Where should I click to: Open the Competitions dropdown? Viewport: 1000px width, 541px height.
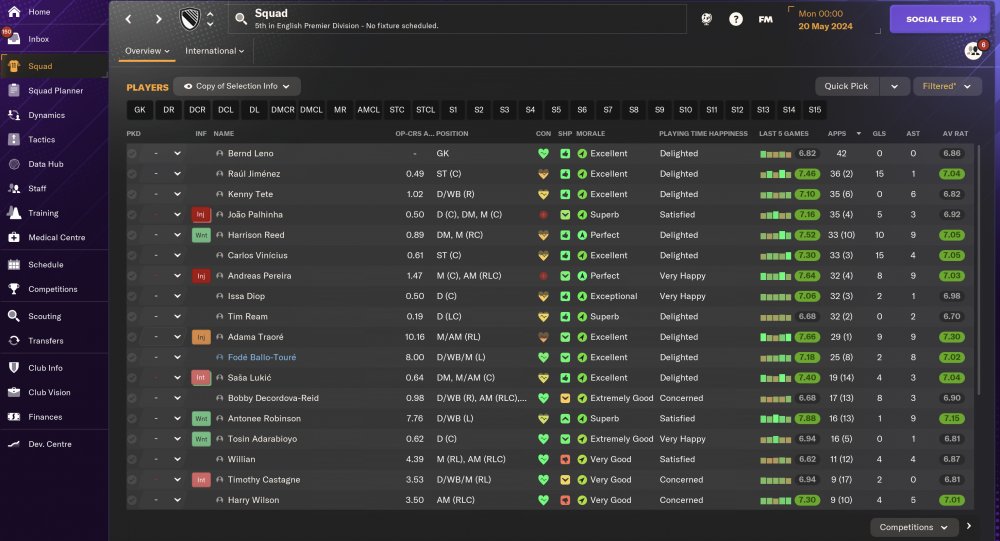pyautogui.click(x=913, y=527)
